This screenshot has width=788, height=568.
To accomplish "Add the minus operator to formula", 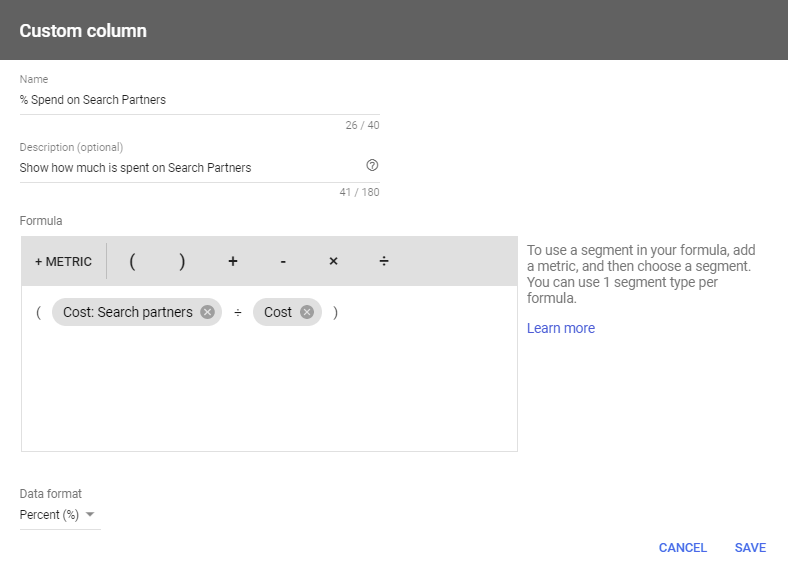I will (283, 261).
